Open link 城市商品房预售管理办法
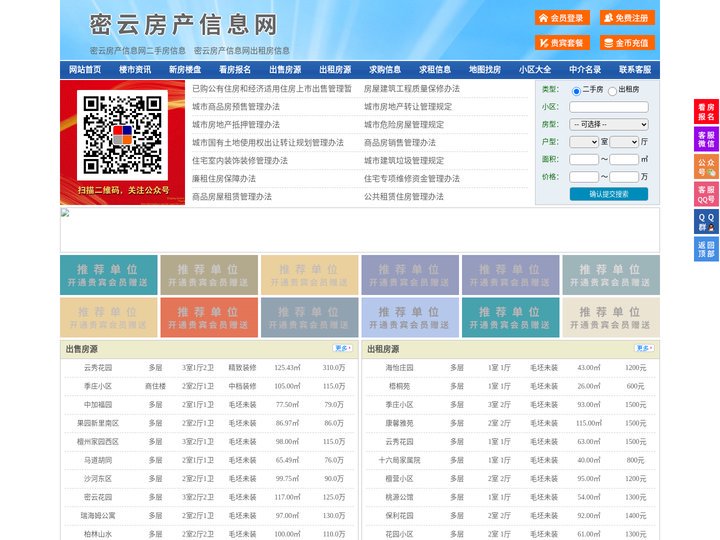 click(x=236, y=107)
